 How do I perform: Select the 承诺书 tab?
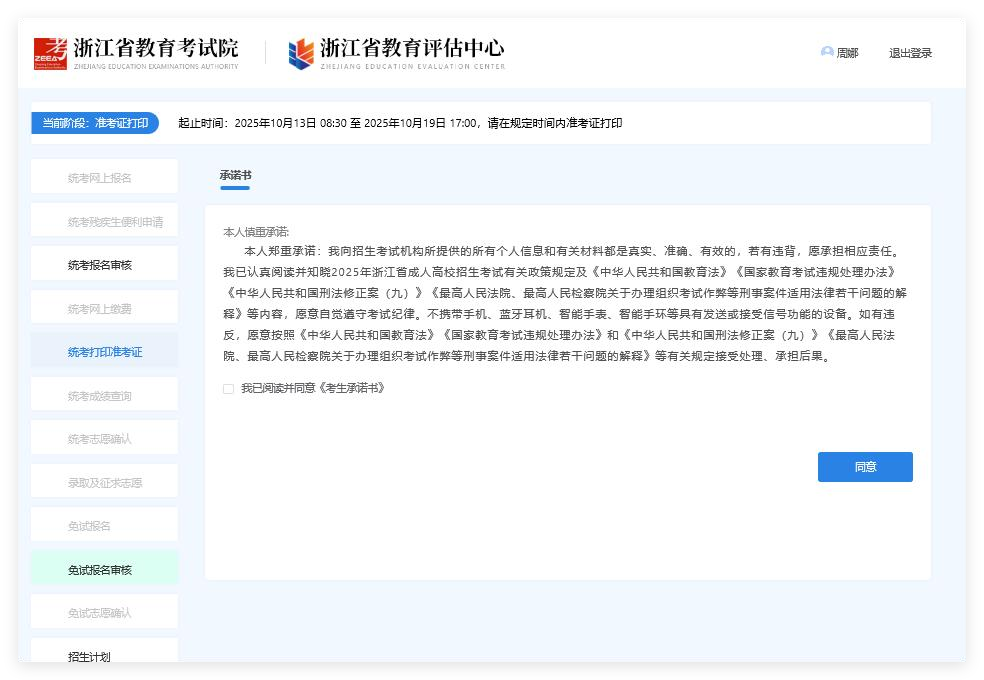235,175
